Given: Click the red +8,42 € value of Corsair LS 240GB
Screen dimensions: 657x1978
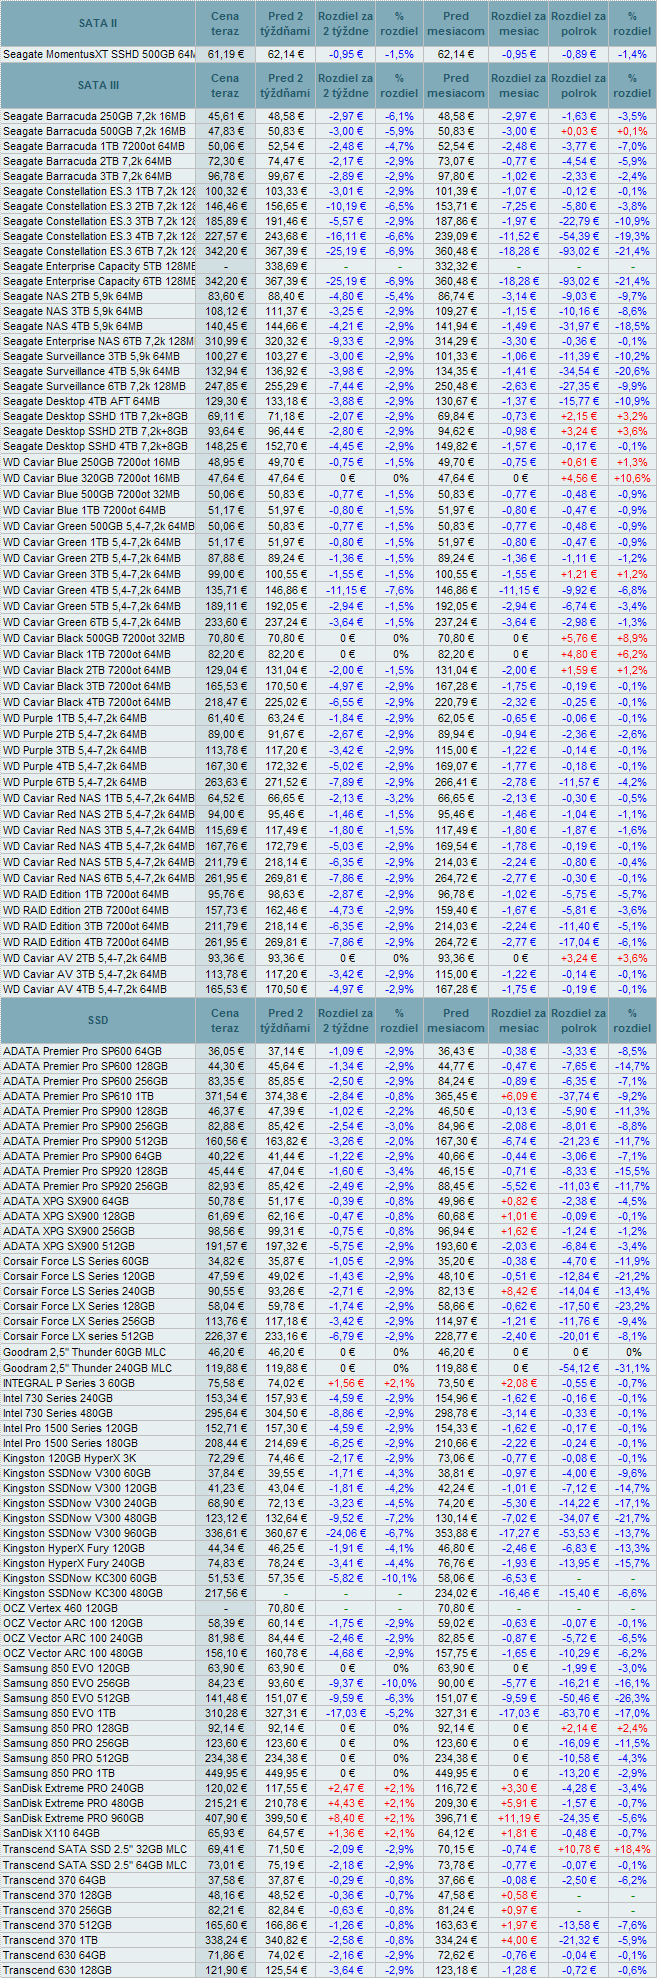Looking at the screenshot, I should (518, 1291).
